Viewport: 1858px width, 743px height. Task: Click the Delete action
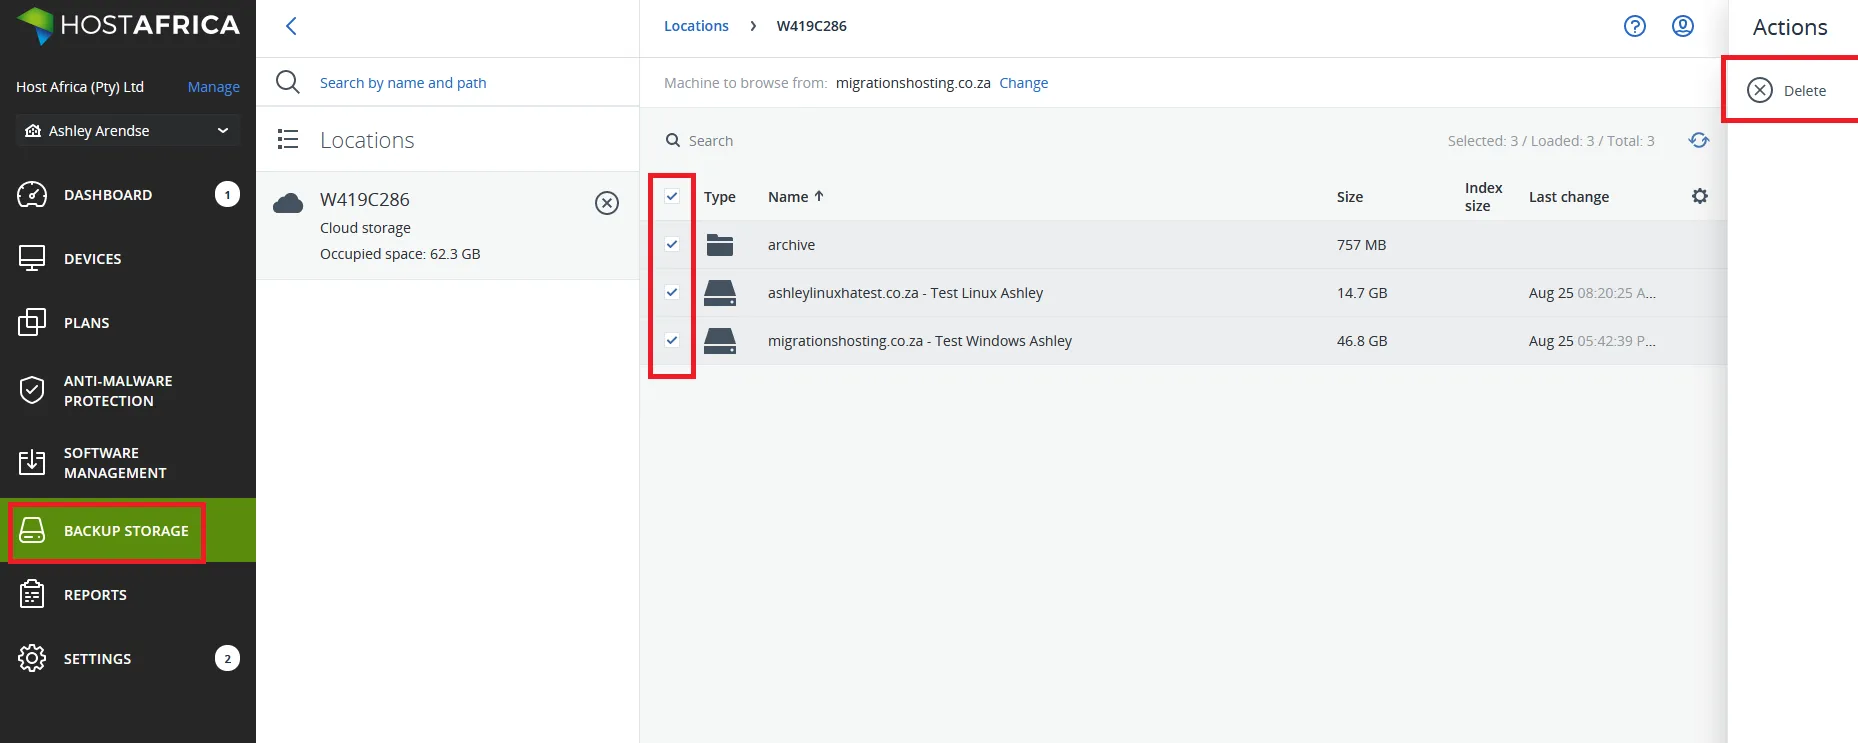(1787, 90)
